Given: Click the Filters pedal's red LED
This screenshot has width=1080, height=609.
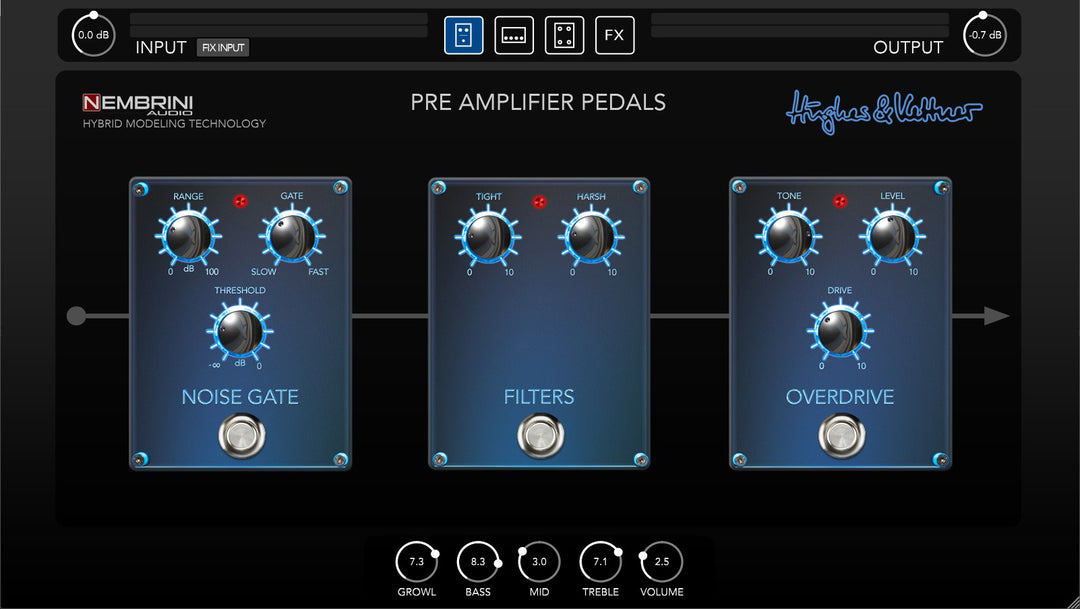Looking at the screenshot, I should pyautogui.click(x=539, y=200).
